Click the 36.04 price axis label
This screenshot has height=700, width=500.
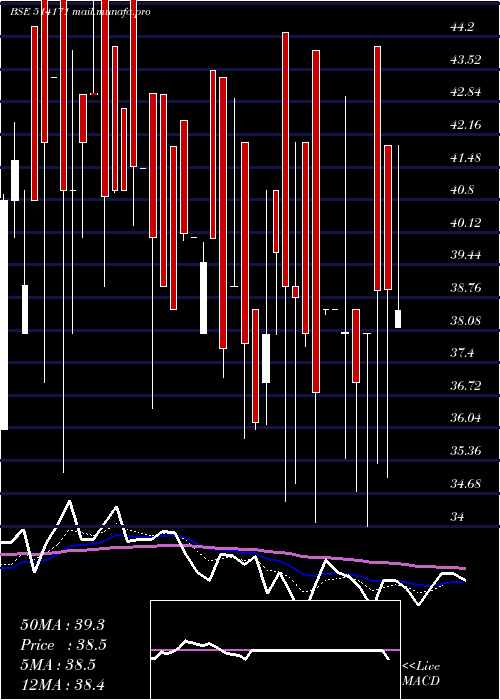point(466,419)
